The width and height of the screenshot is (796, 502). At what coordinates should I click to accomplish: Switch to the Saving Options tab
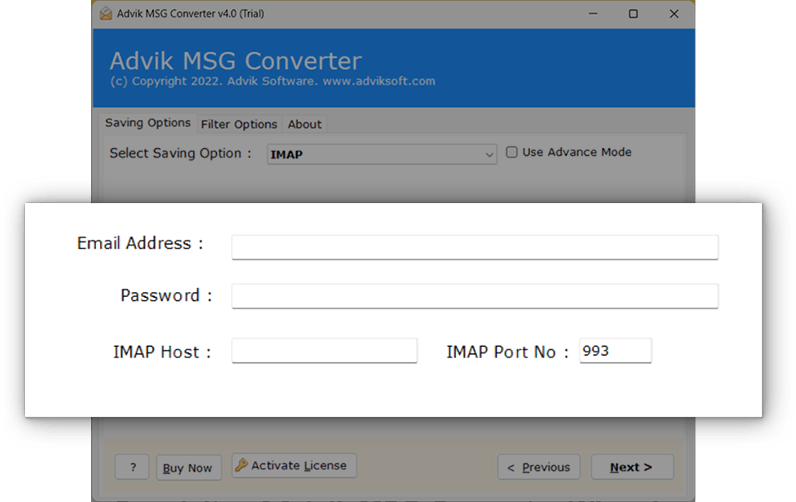coord(148,123)
